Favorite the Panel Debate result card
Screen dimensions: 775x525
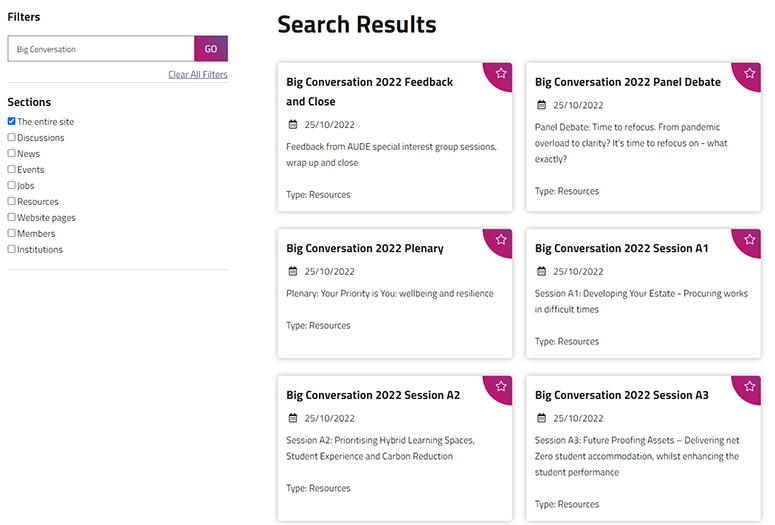coord(750,73)
